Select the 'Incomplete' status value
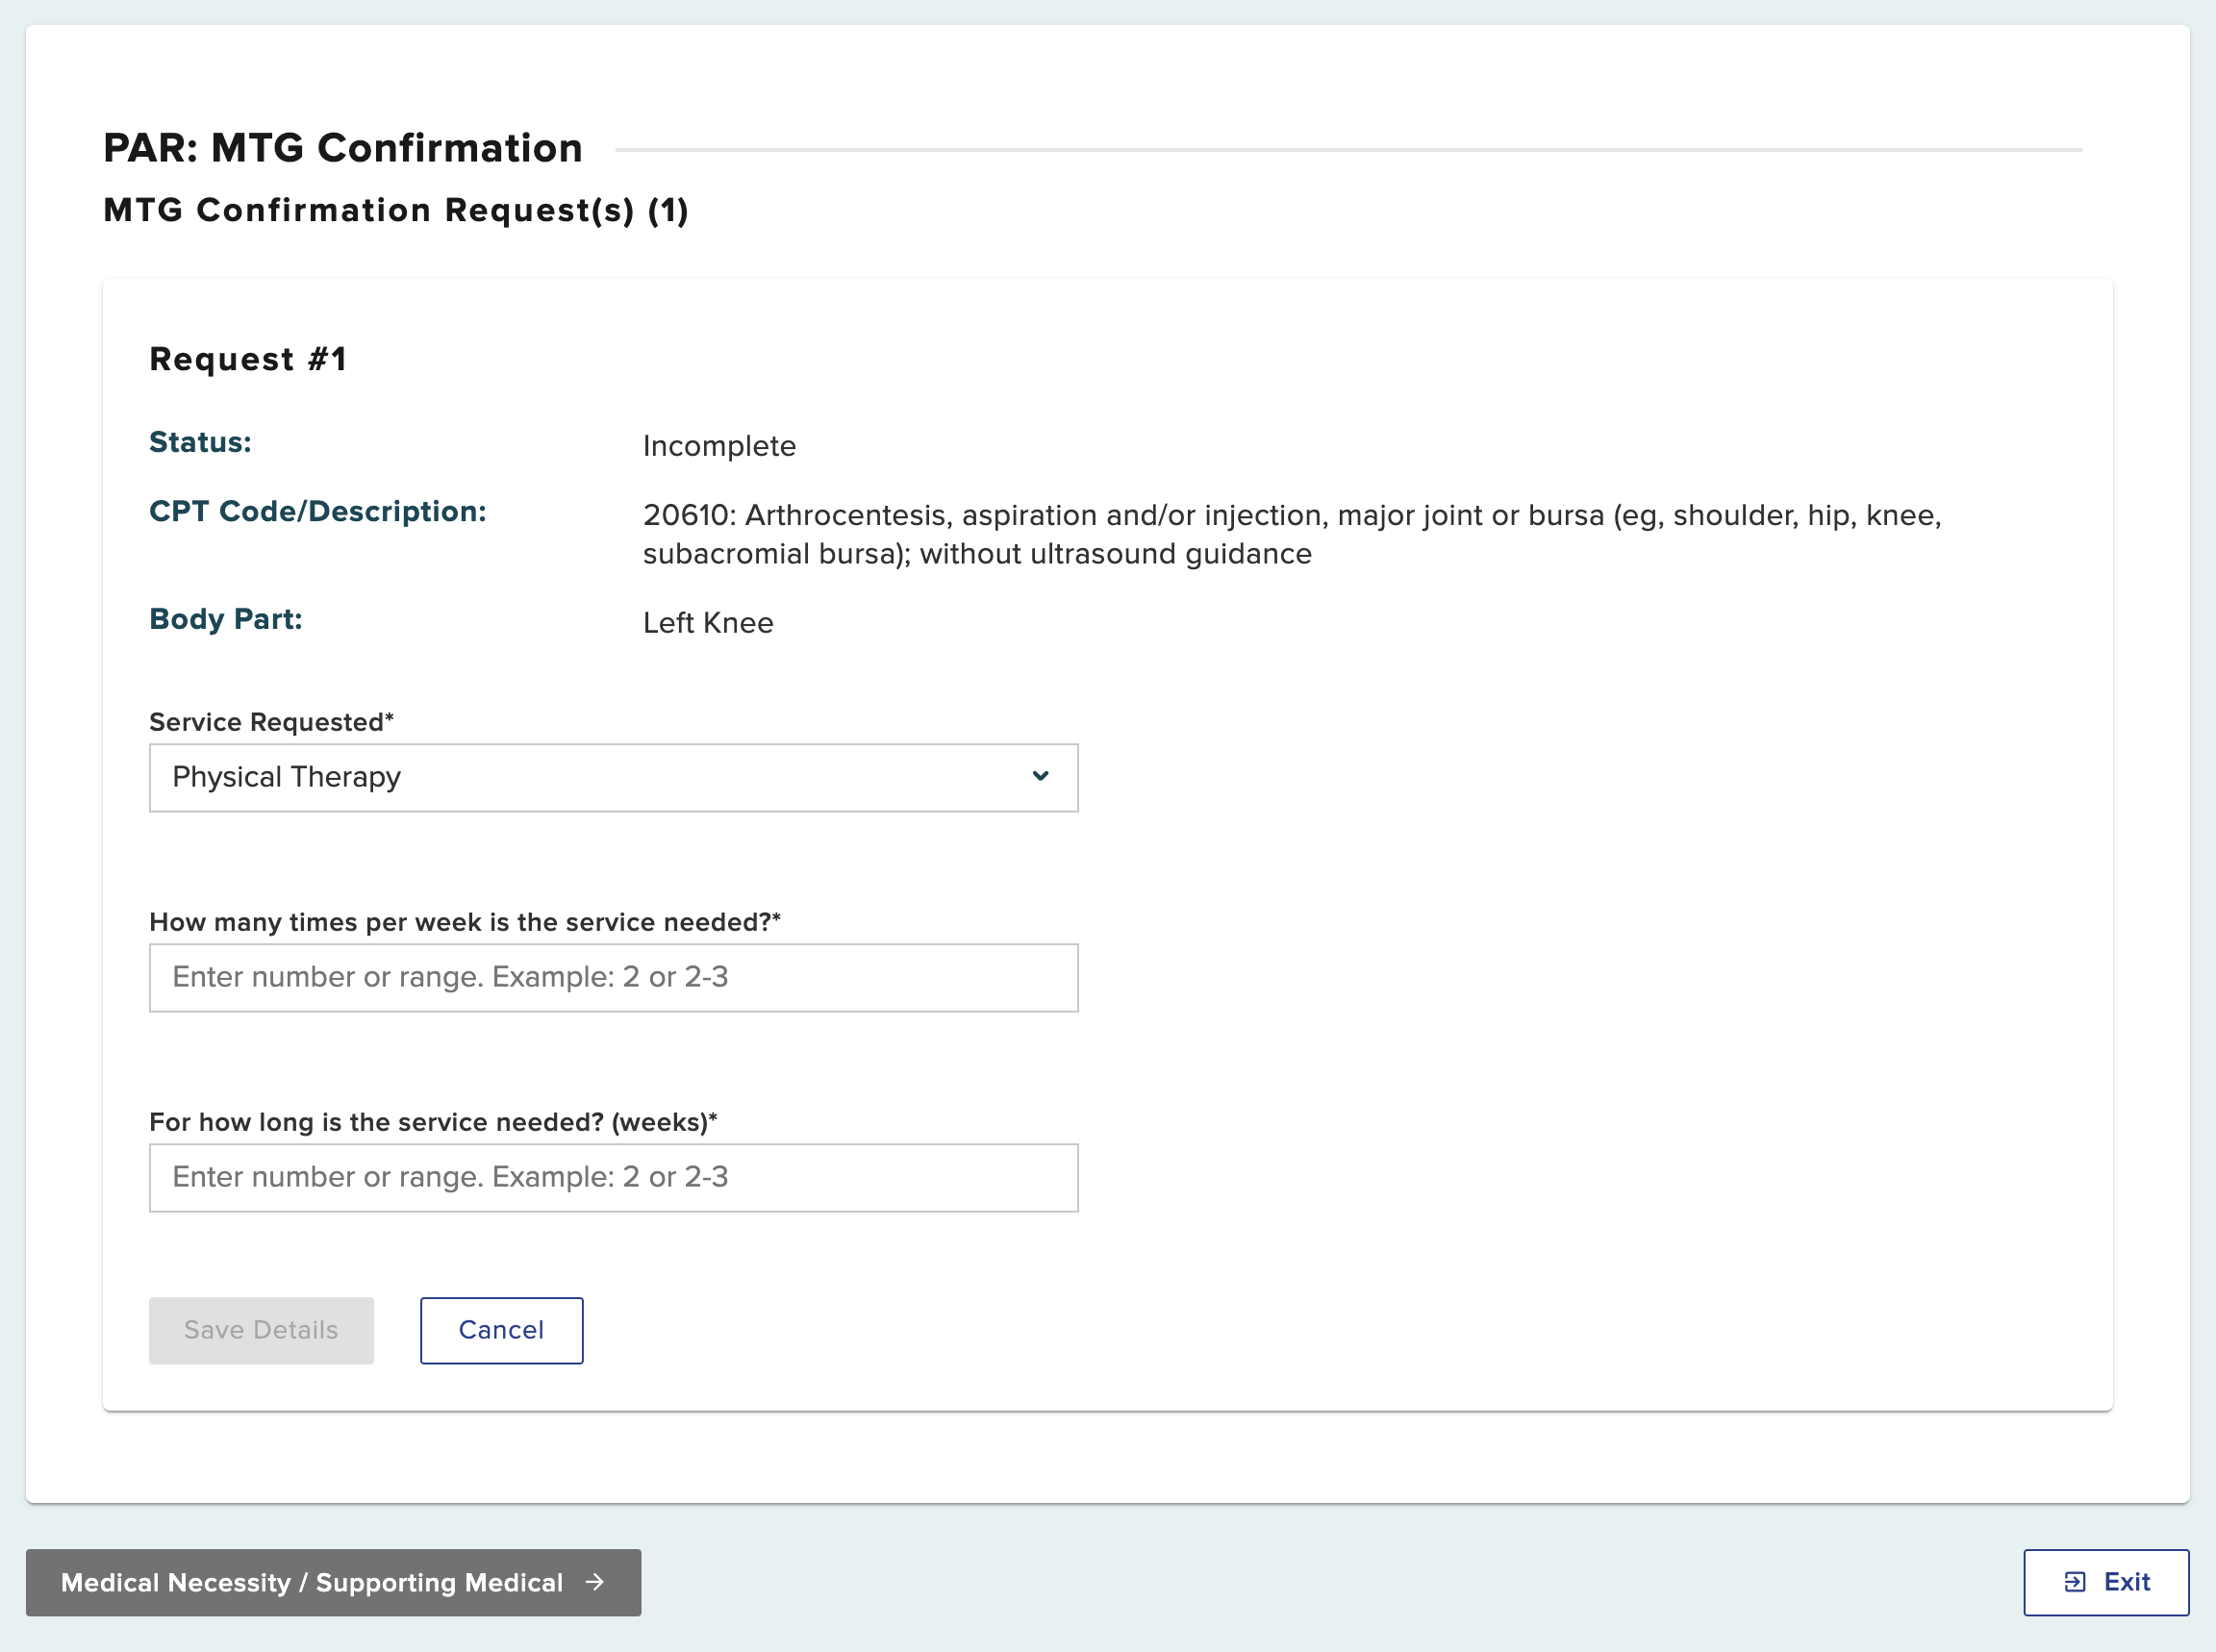The height and width of the screenshot is (1652, 2216). point(719,446)
